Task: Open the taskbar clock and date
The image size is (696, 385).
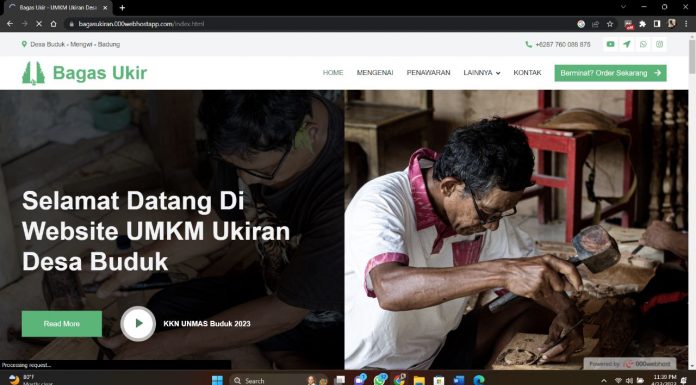Action: tap(664, 380)
